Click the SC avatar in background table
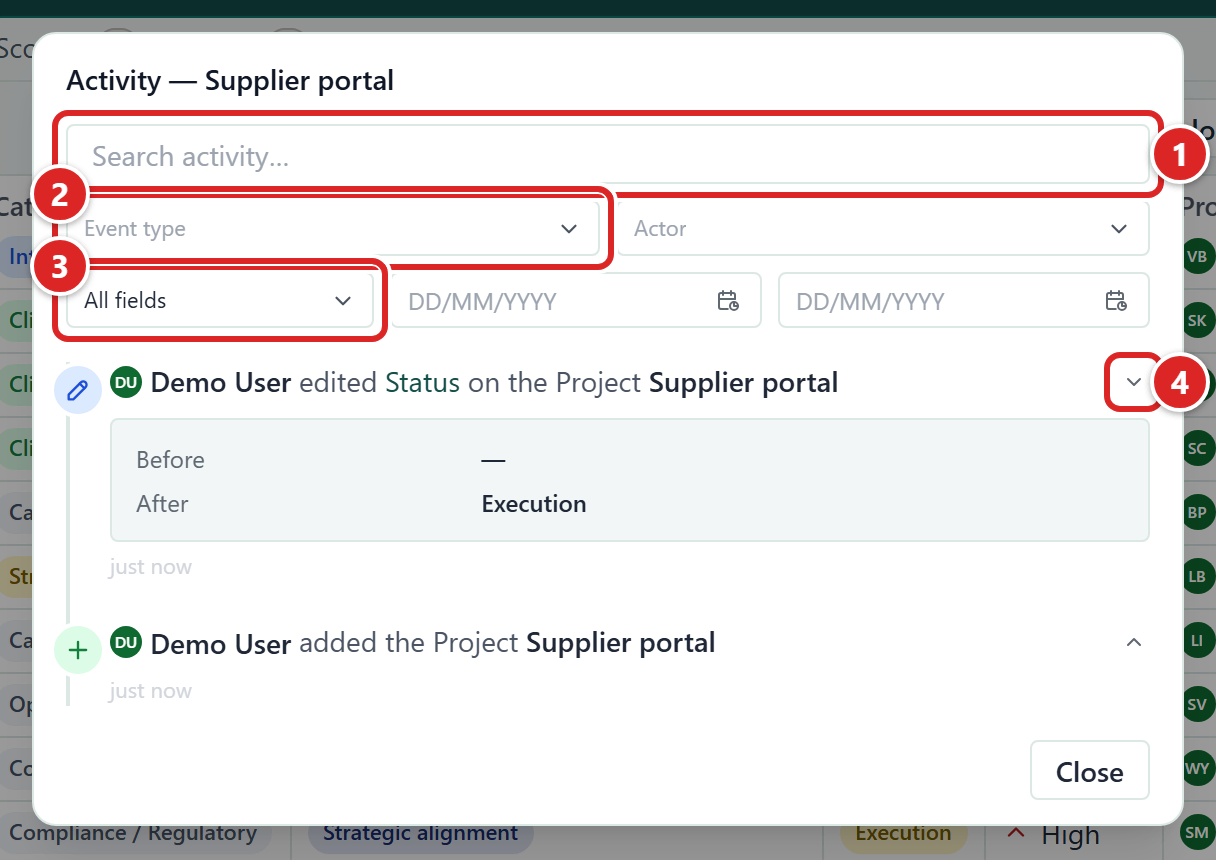 (x=1197, y=448)
